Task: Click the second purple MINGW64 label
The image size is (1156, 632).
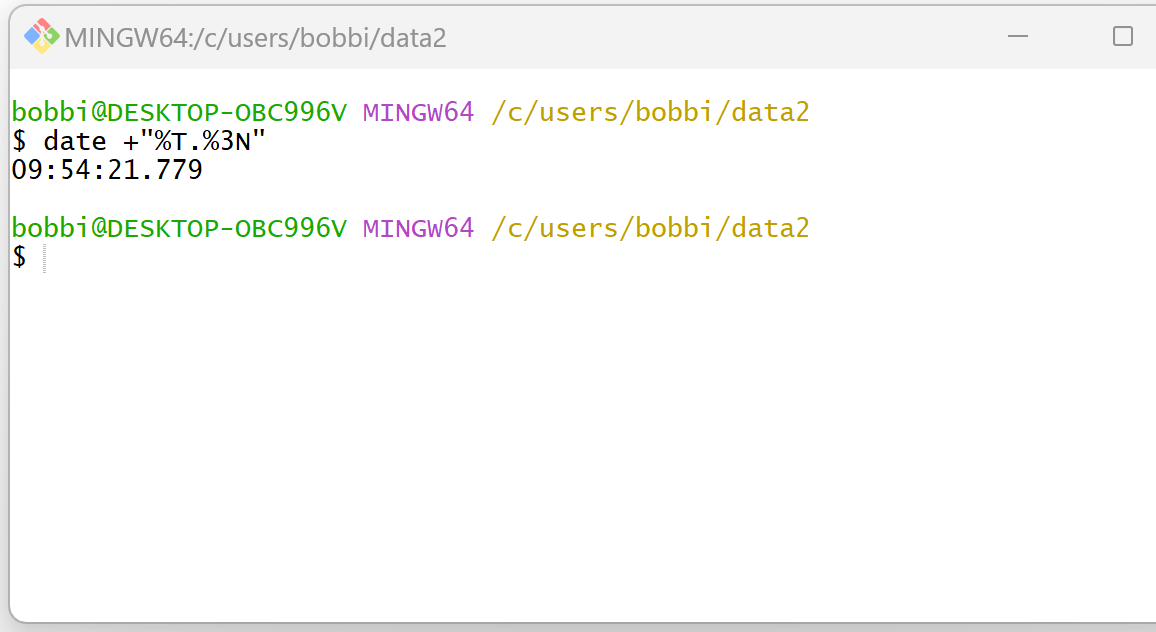Action: [x=418, y=228]
